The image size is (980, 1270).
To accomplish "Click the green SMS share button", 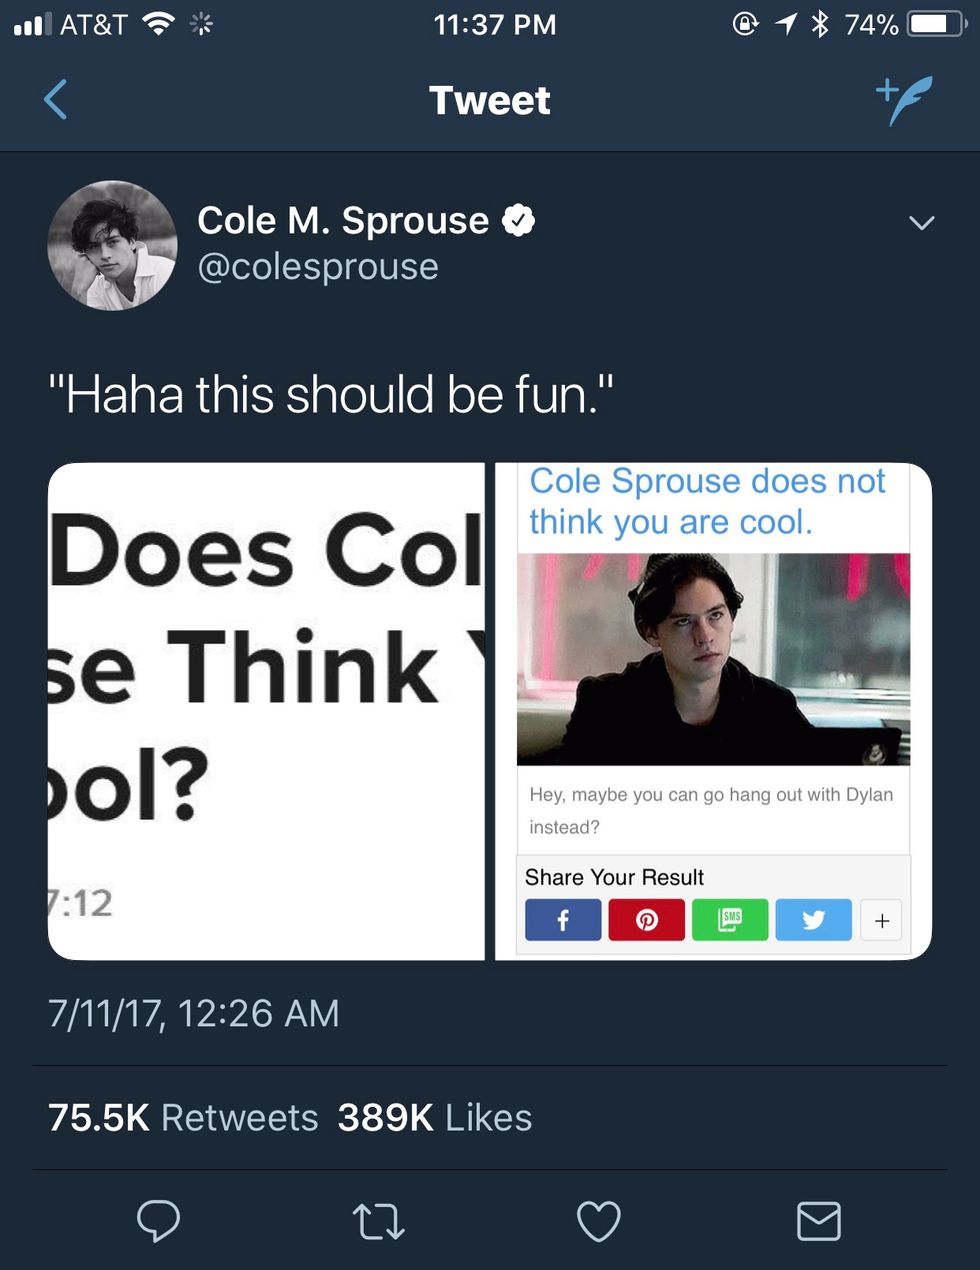I will pyautogui.click(x=730, y=920).
